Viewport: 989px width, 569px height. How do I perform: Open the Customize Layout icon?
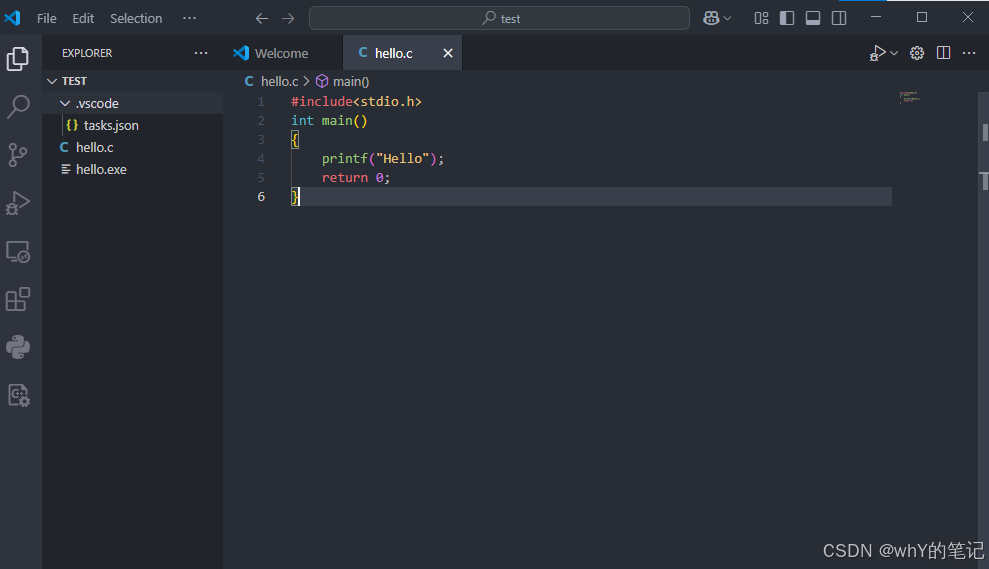(x=761, y=18)
